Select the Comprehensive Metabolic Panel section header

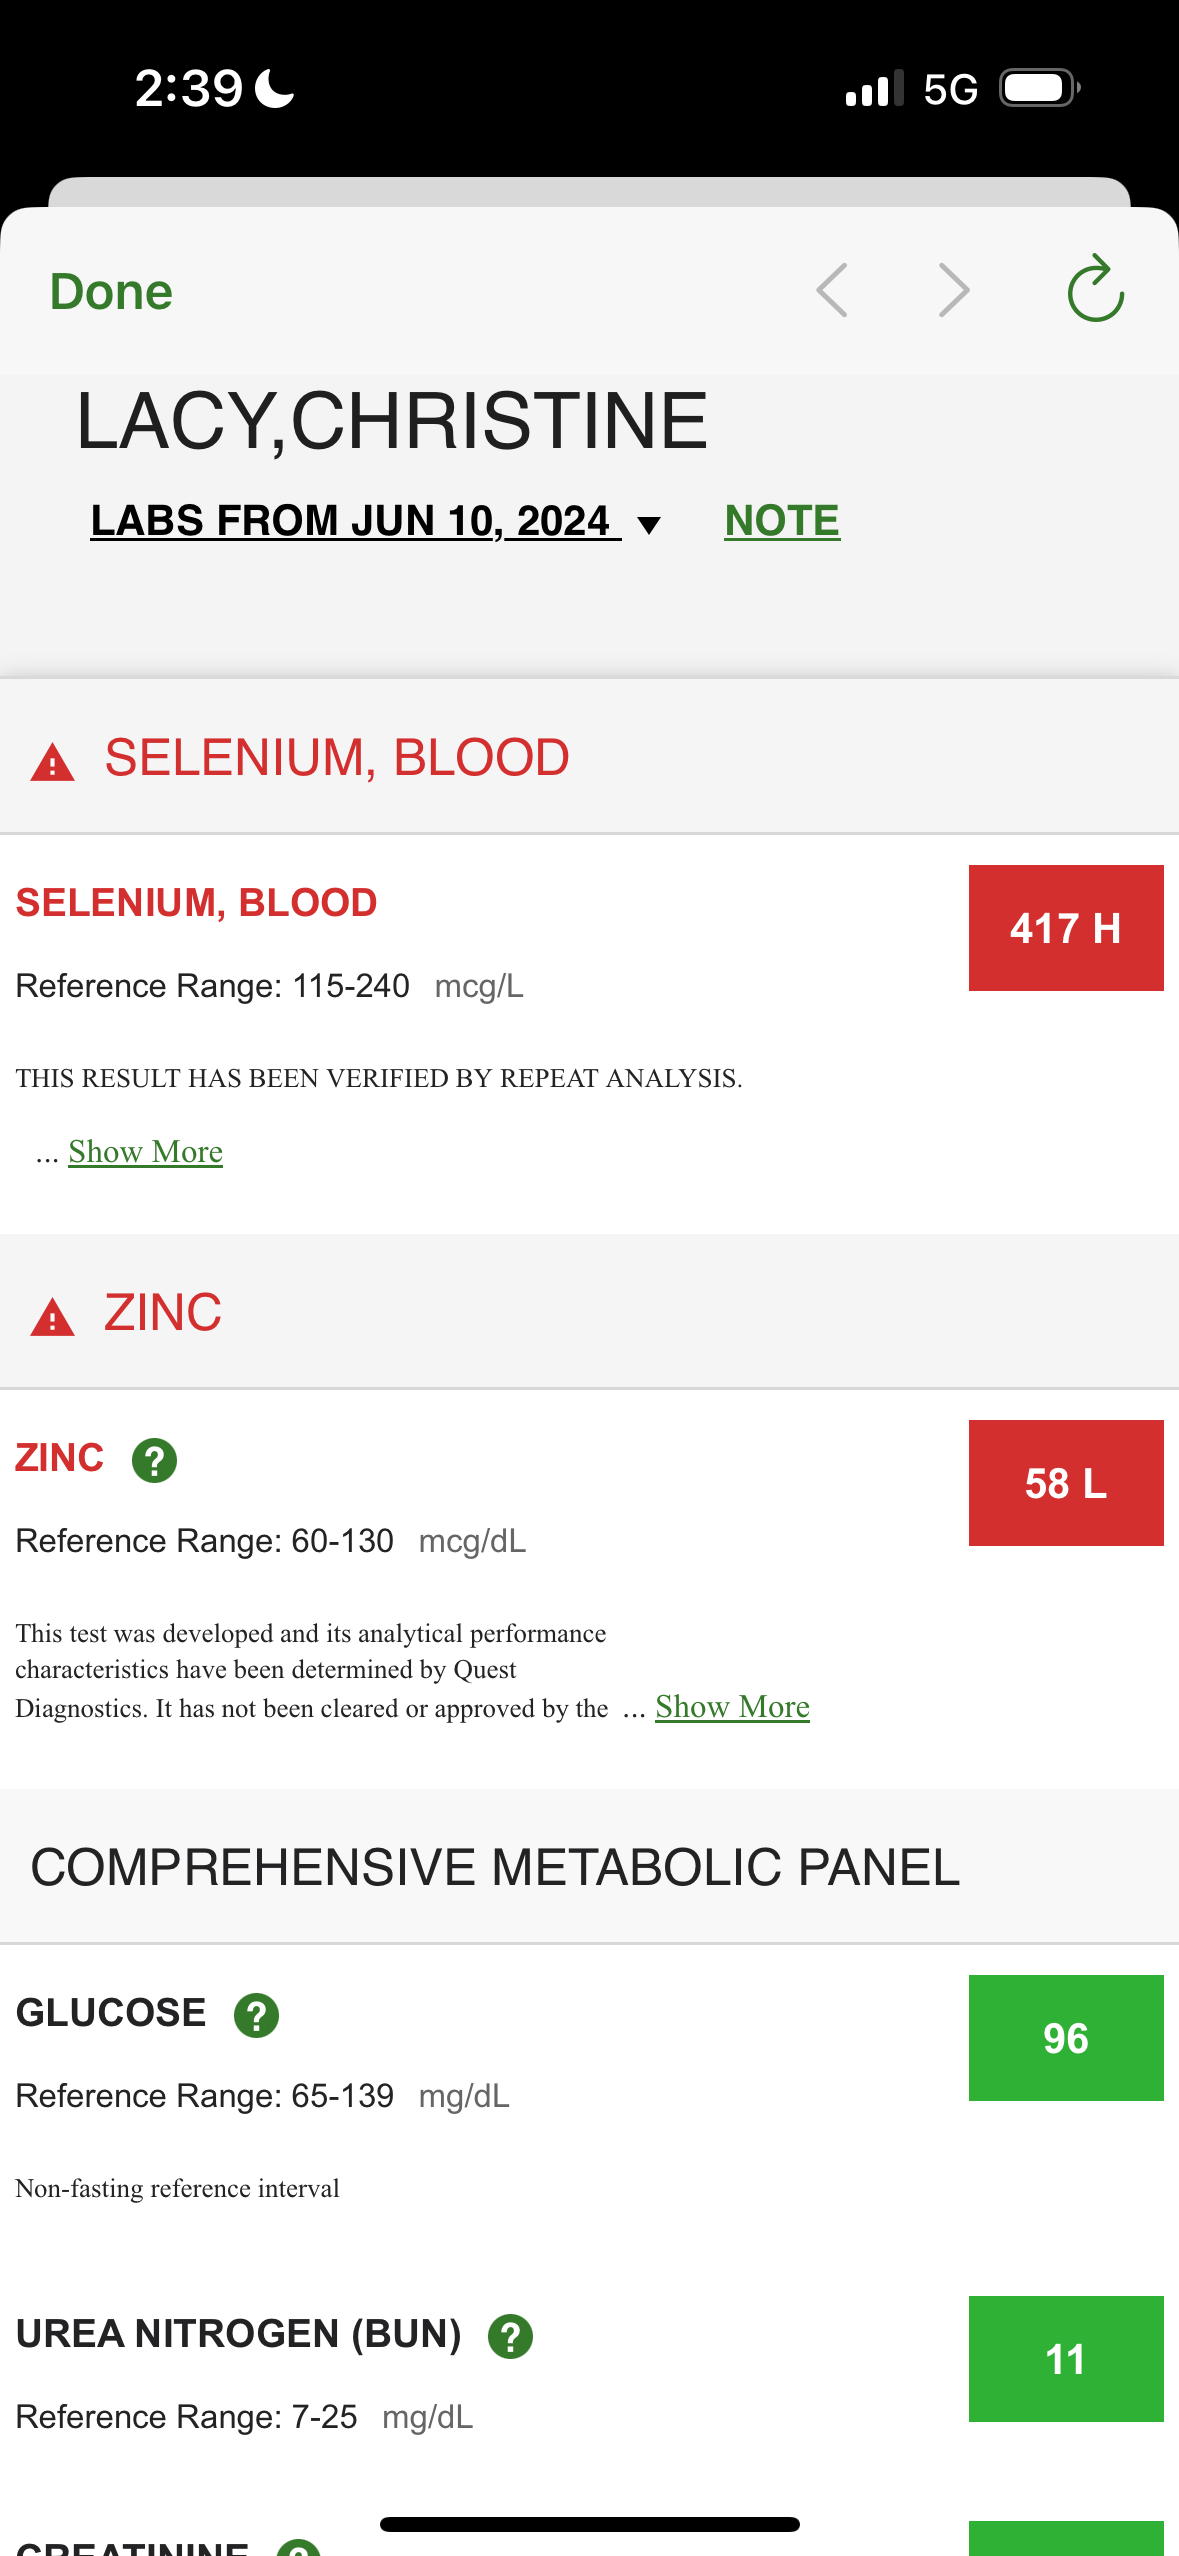point(495,1867)
